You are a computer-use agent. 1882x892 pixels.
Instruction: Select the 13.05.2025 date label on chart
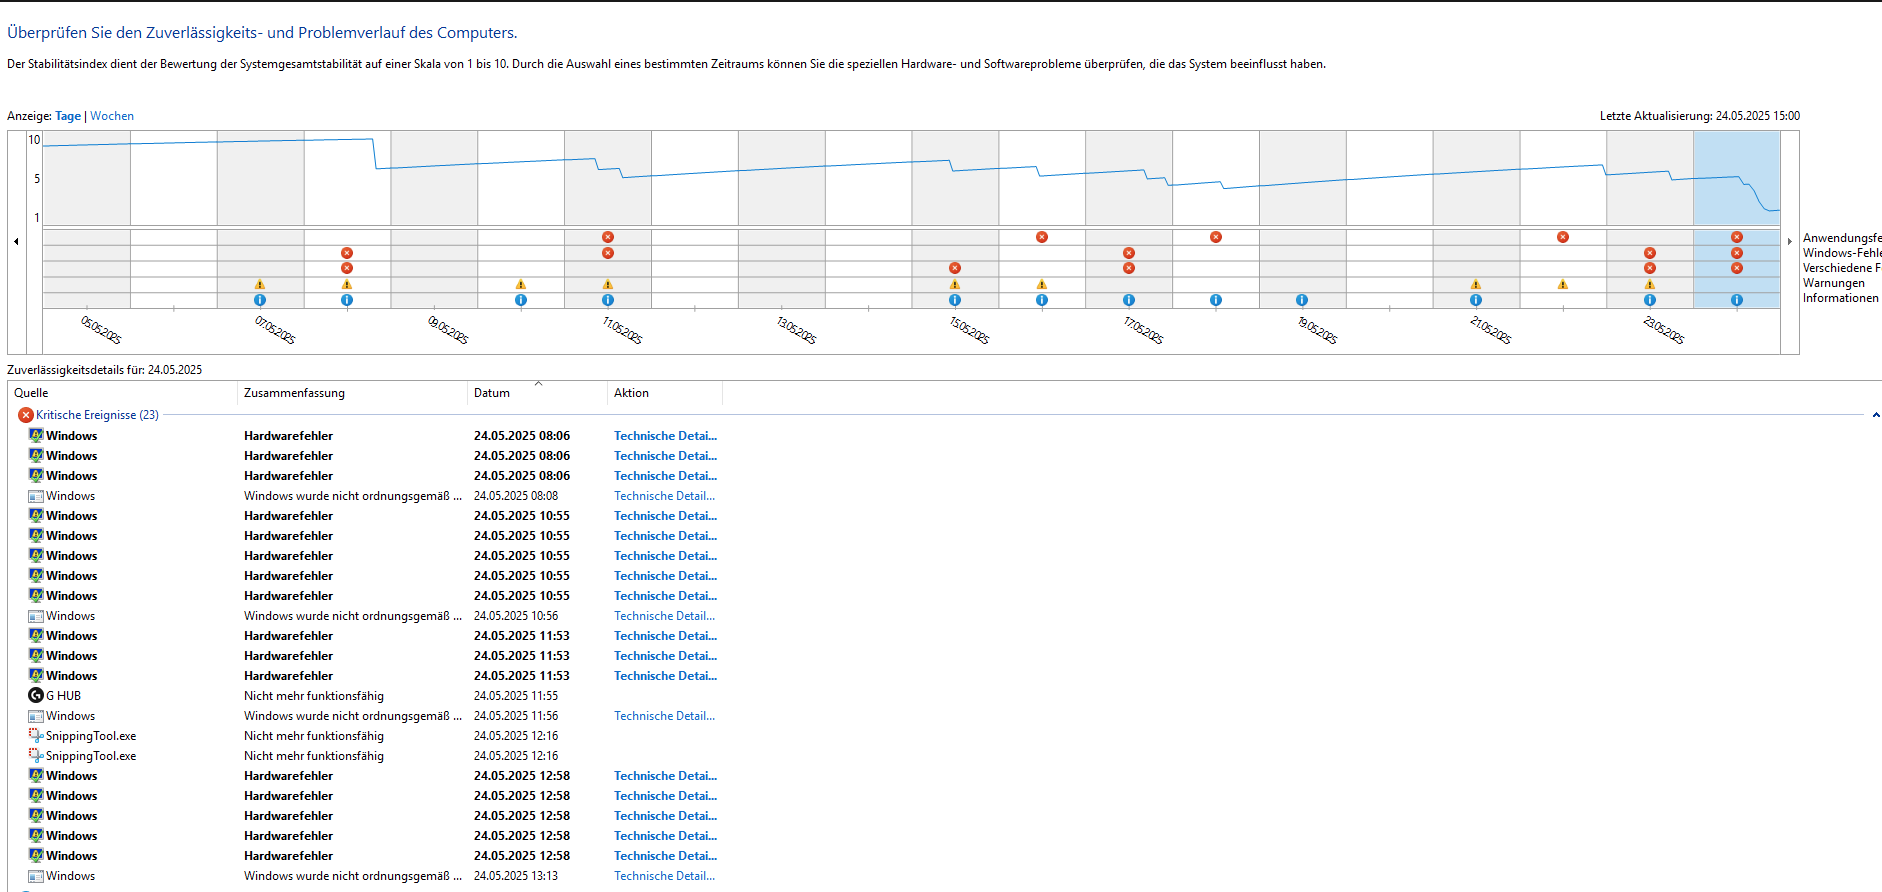click(x=796, y=330)
